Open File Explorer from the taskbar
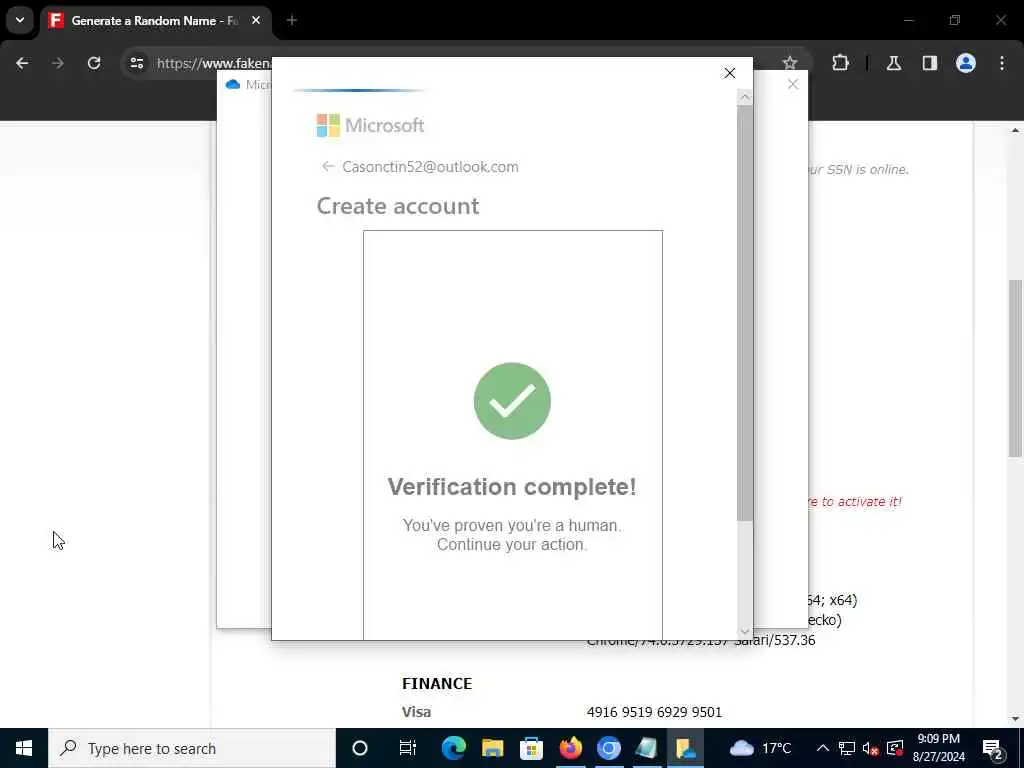This screenshot has width=1024, height=768. (x=492, y=748)
